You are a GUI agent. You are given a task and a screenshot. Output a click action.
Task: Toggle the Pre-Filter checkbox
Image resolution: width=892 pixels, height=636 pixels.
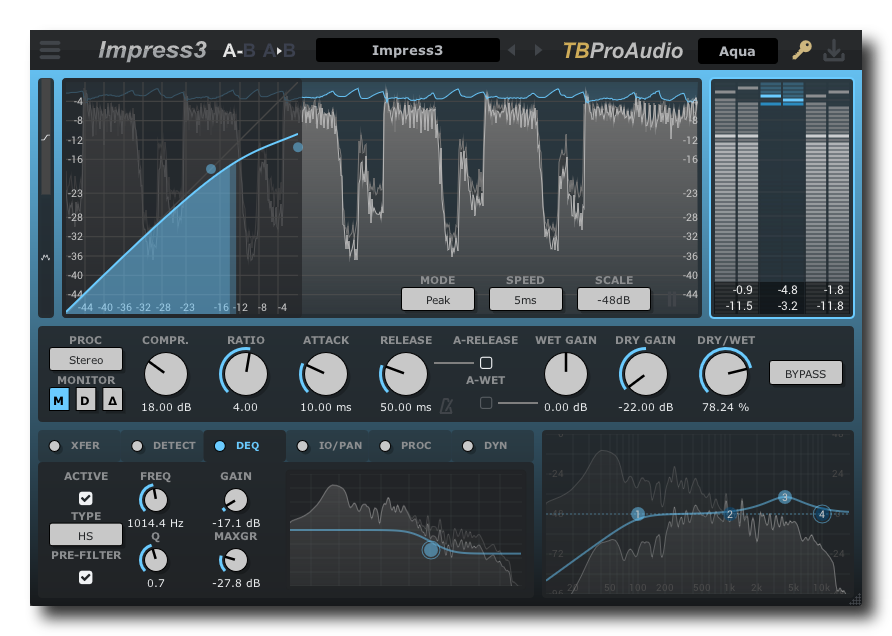click(x=86, y=577)
